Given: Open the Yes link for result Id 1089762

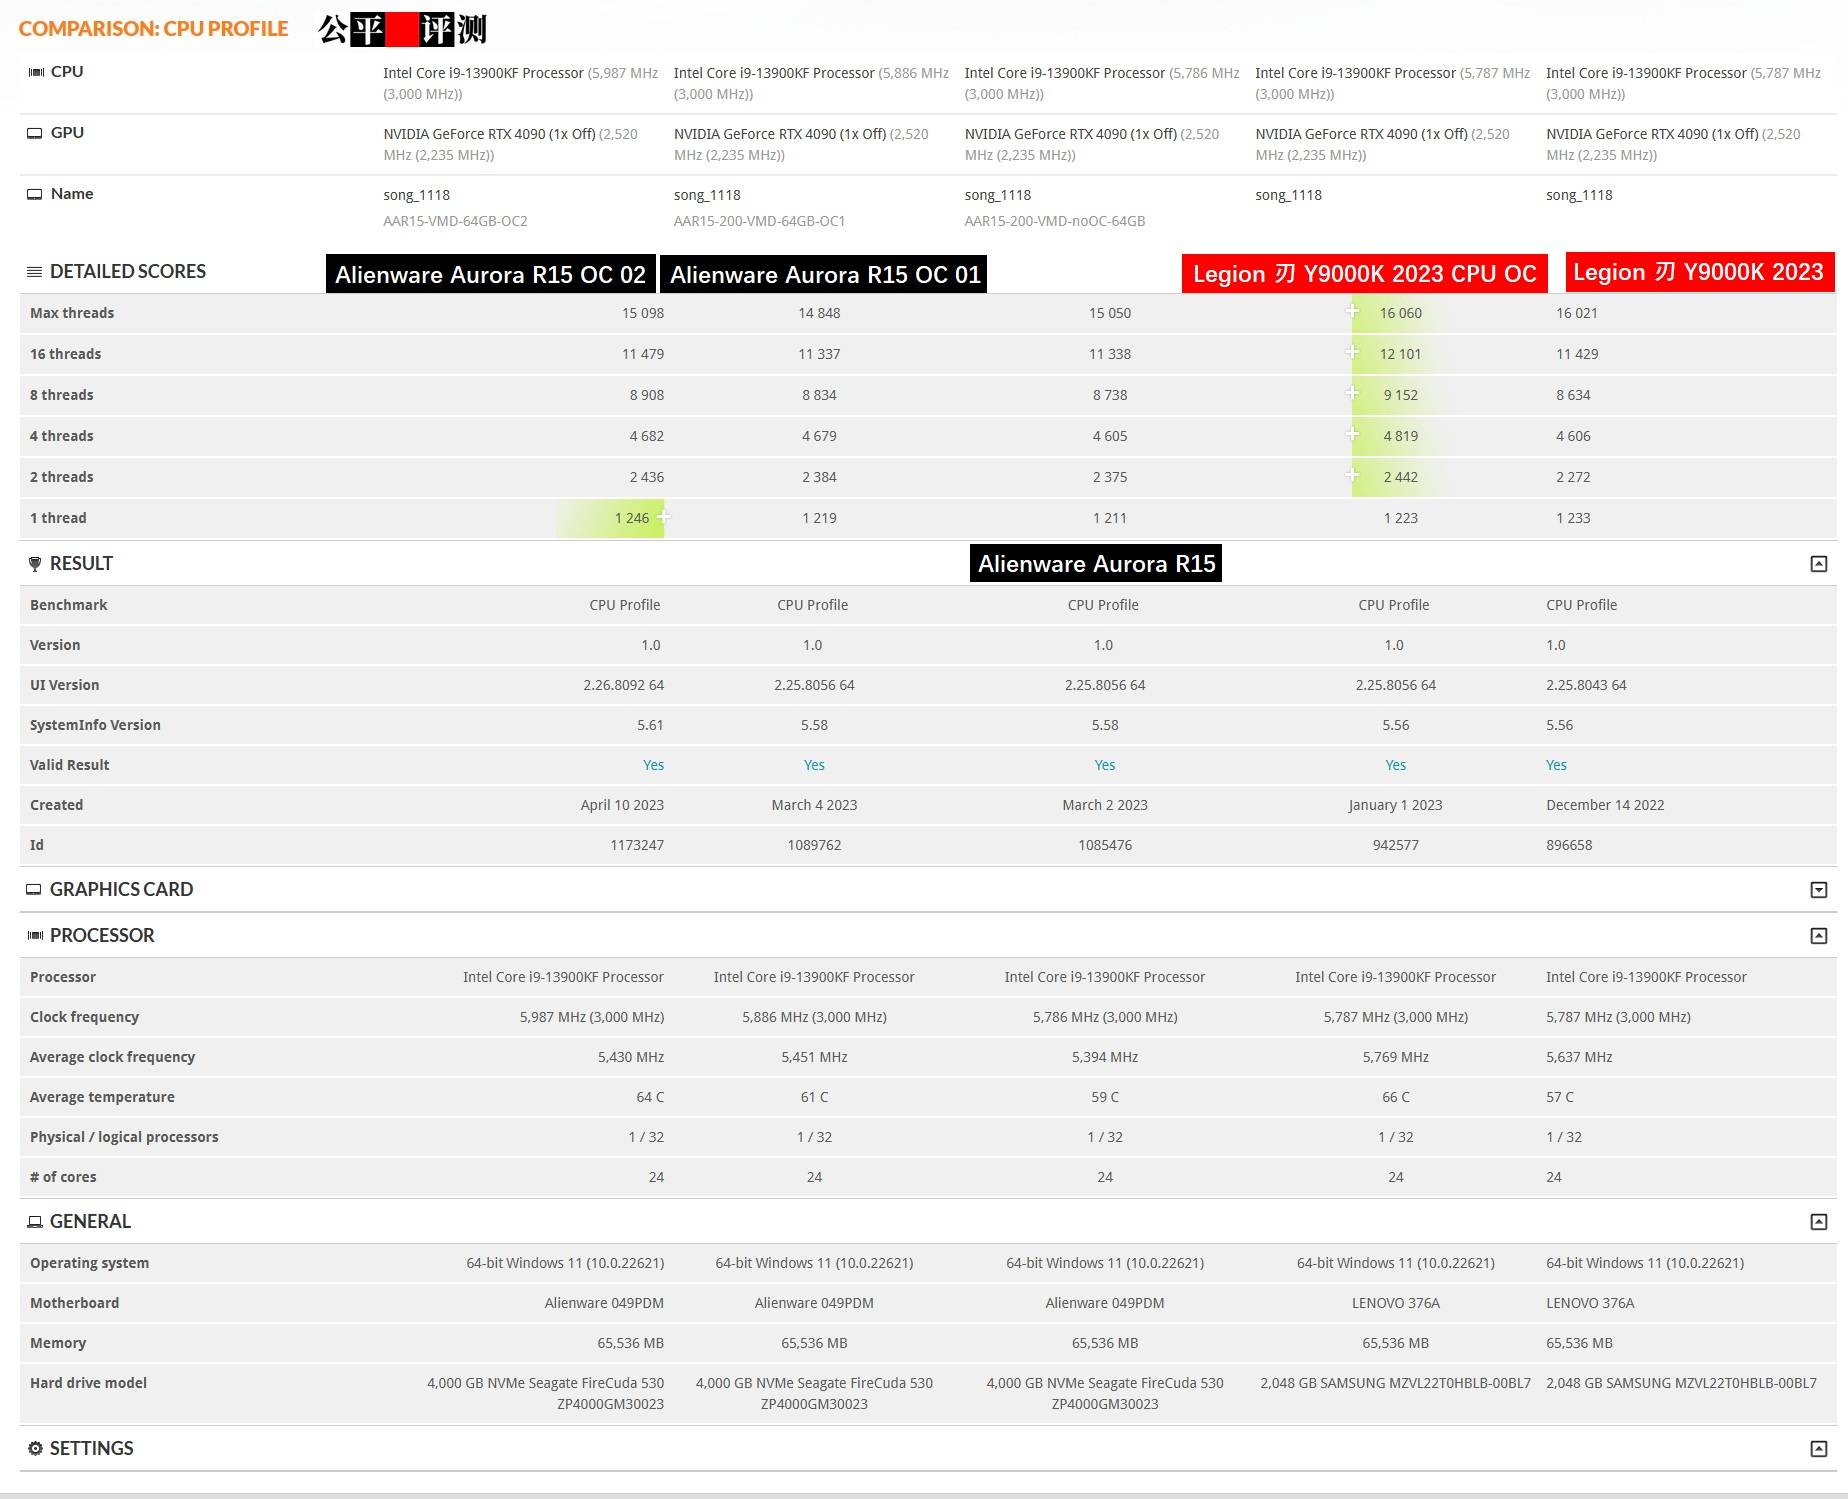Looking at the screenshot, I should click(x=814, y=765).
